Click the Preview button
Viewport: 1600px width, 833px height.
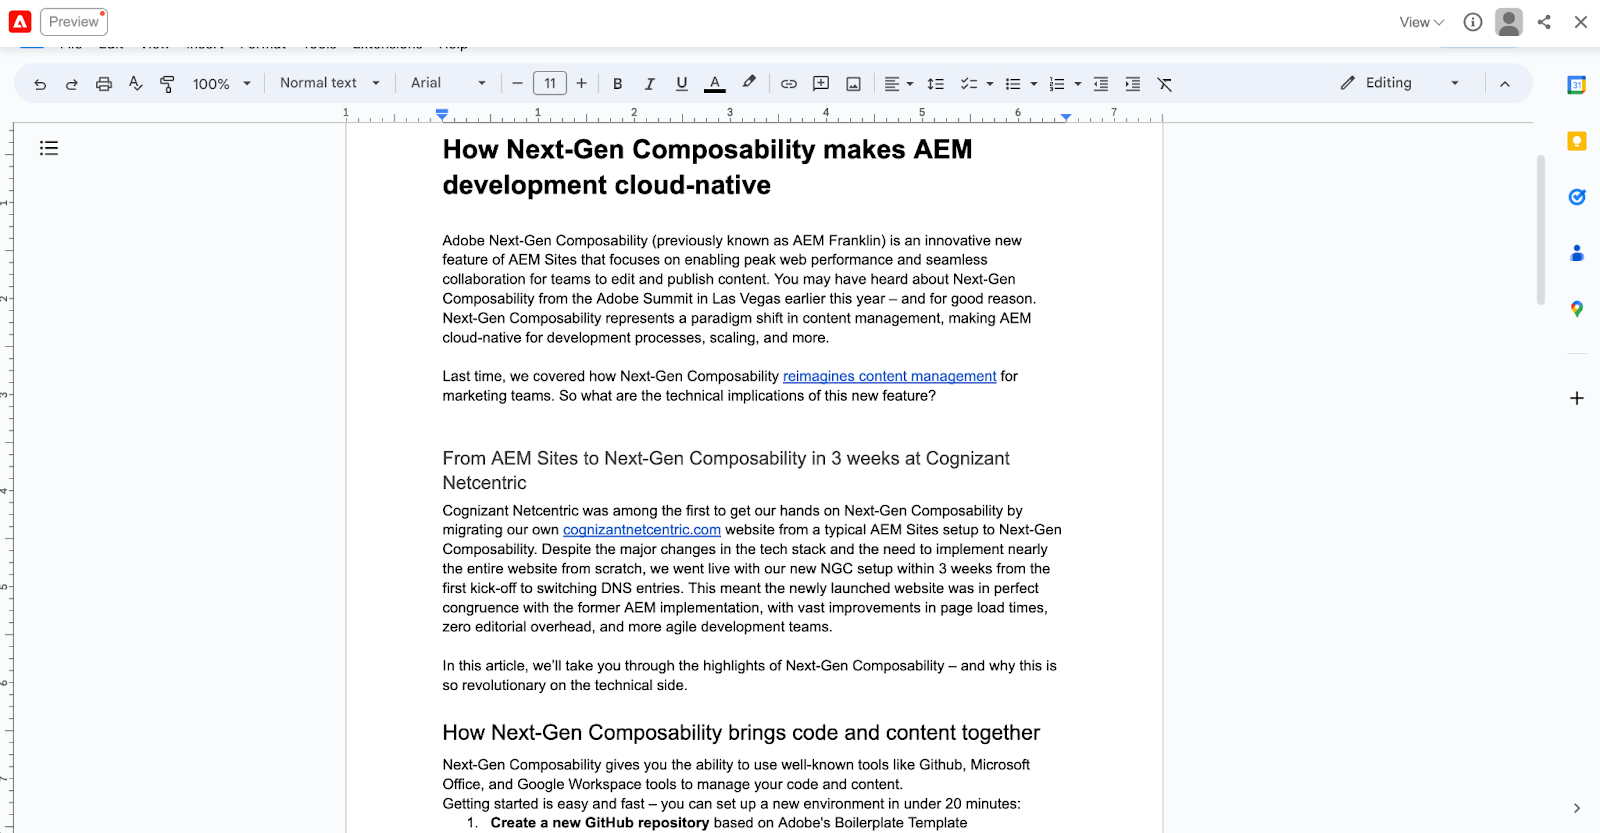point(74,22)
